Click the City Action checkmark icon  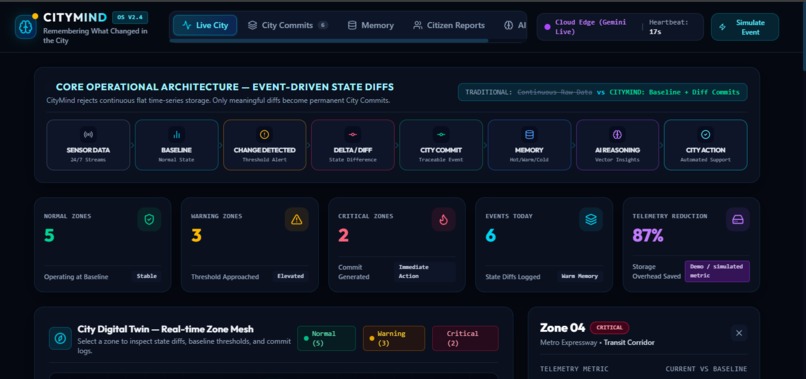coord(705,135)
